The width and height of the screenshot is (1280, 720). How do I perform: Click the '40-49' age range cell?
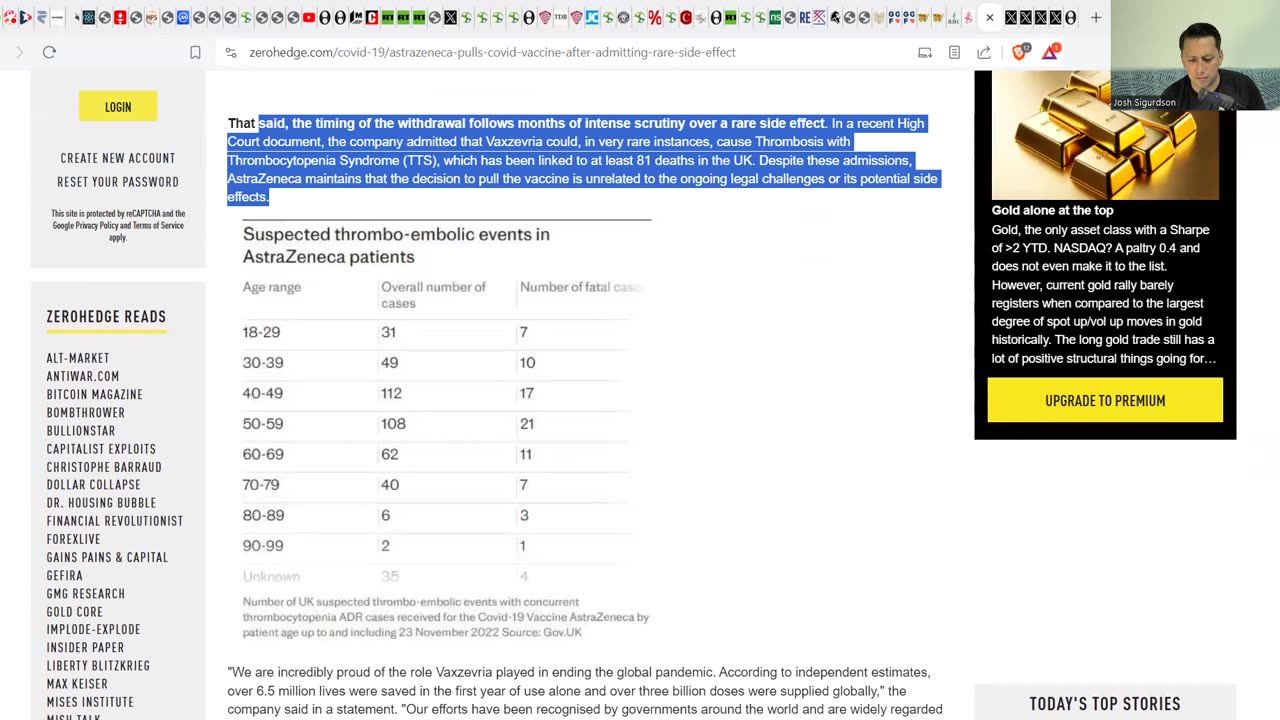tap(263, 393)
